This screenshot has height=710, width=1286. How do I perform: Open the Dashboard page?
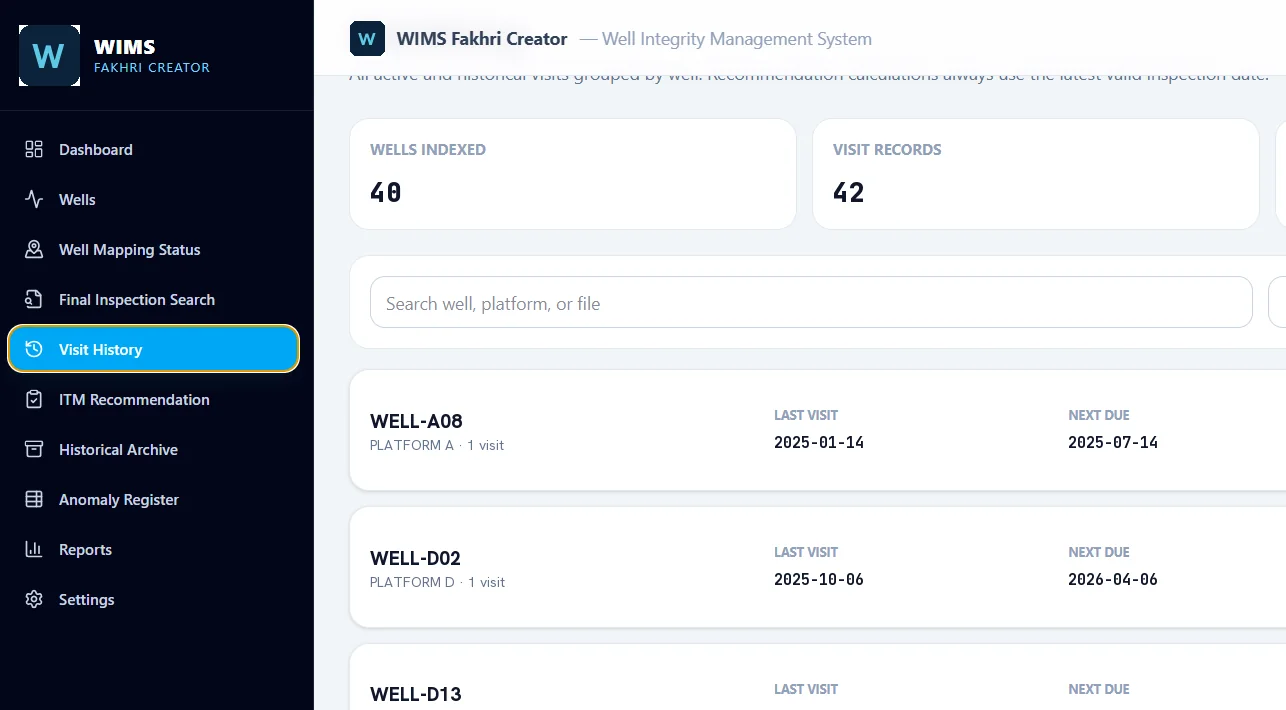pyautogui.click(x=153, y=149)
